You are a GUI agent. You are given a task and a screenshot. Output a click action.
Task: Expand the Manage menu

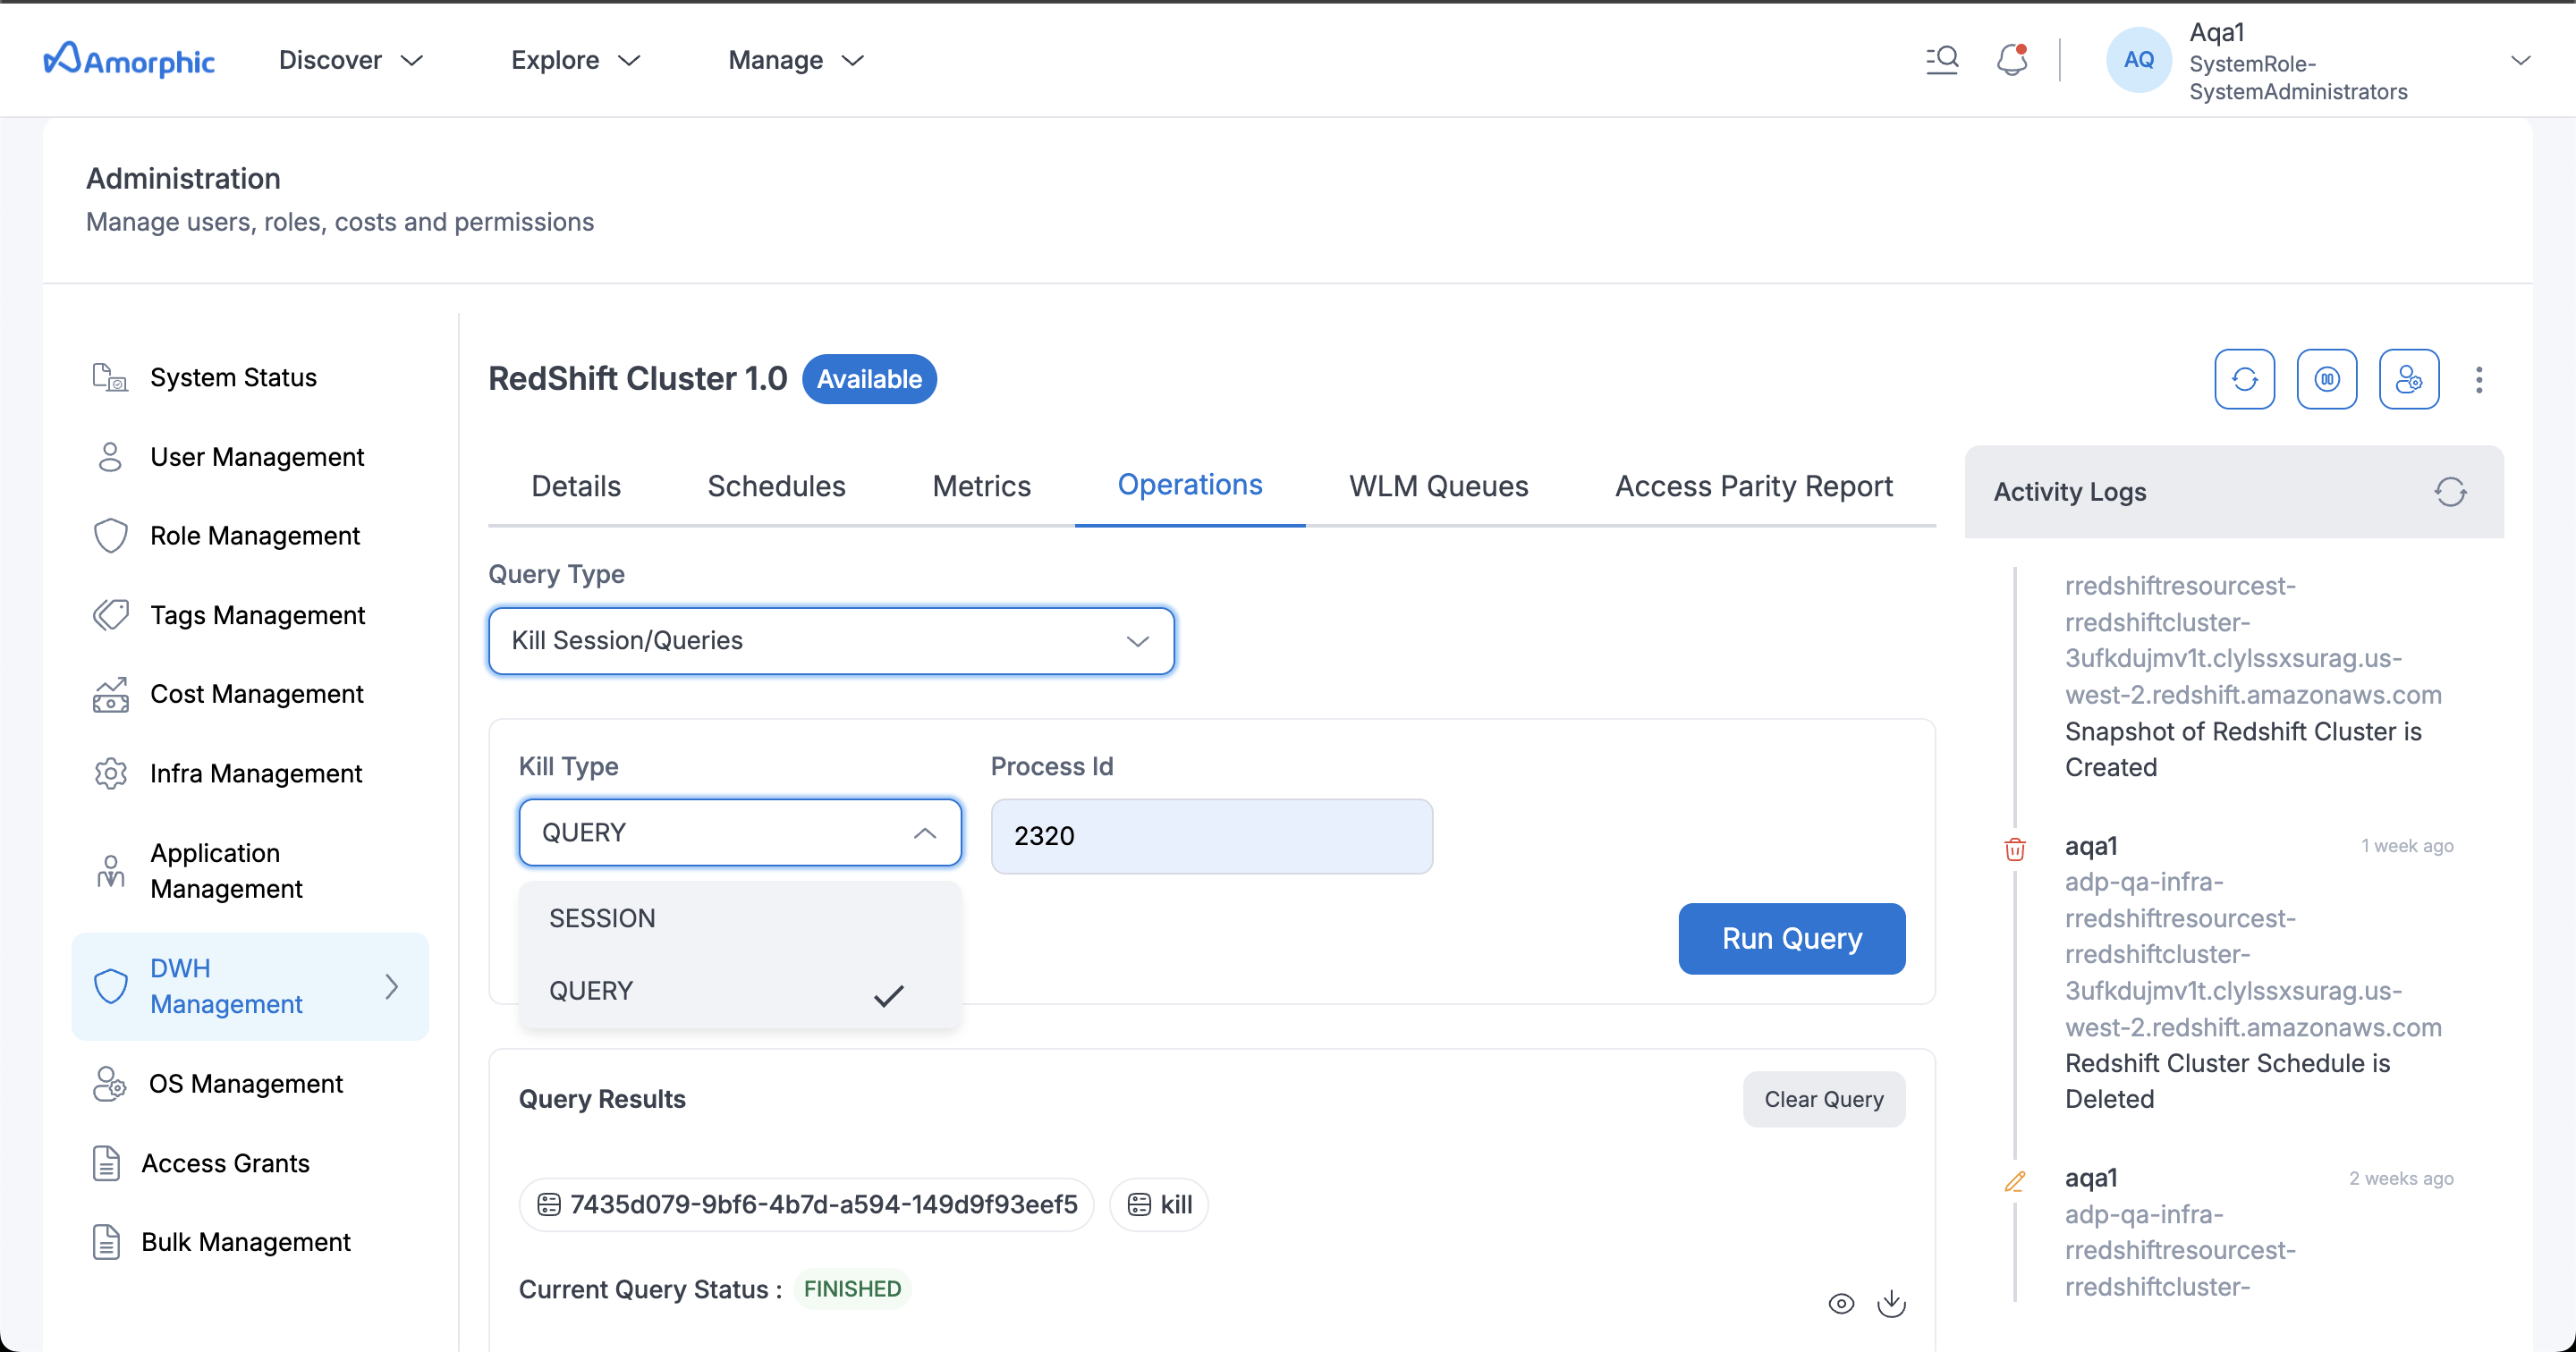point(796,60)
